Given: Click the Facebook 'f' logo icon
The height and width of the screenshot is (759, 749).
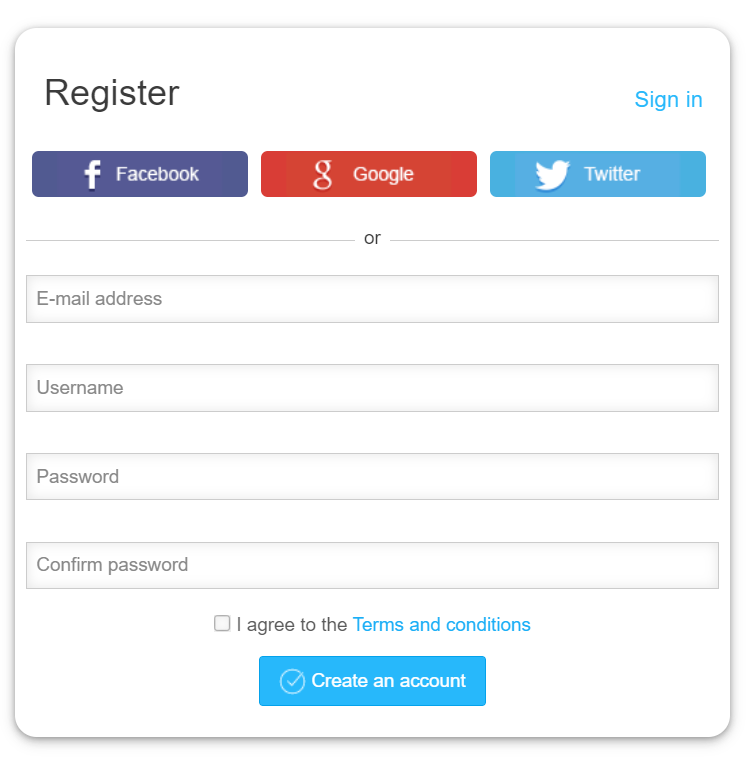Looking at the screenshot, I should tap(92, 174).
